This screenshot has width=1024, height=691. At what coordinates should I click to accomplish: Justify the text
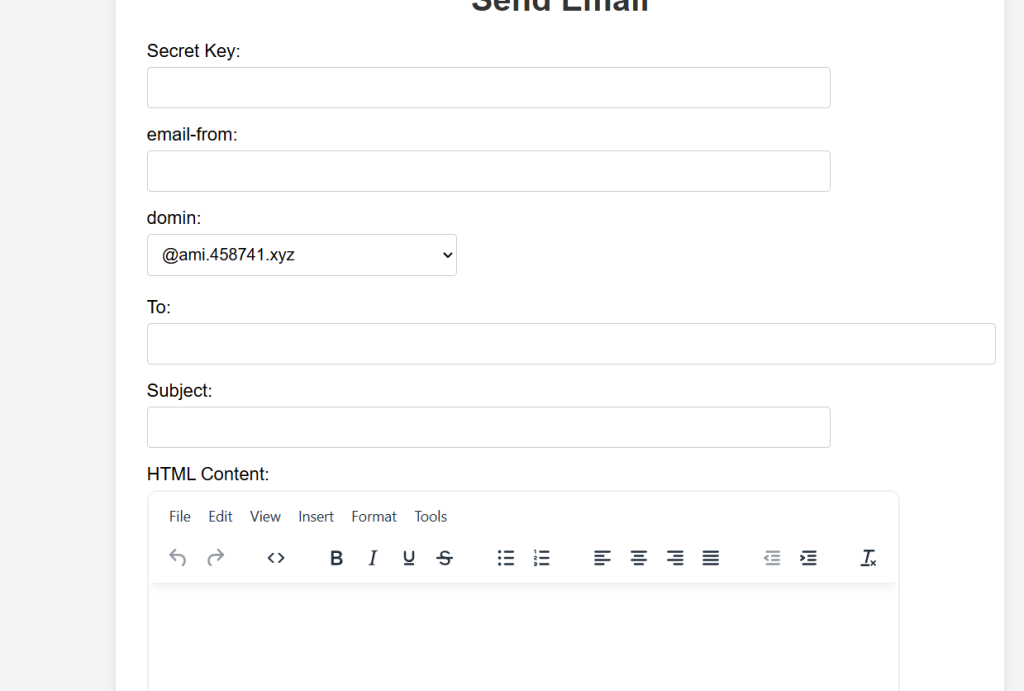pyautogui.click(x=711, y=558)
